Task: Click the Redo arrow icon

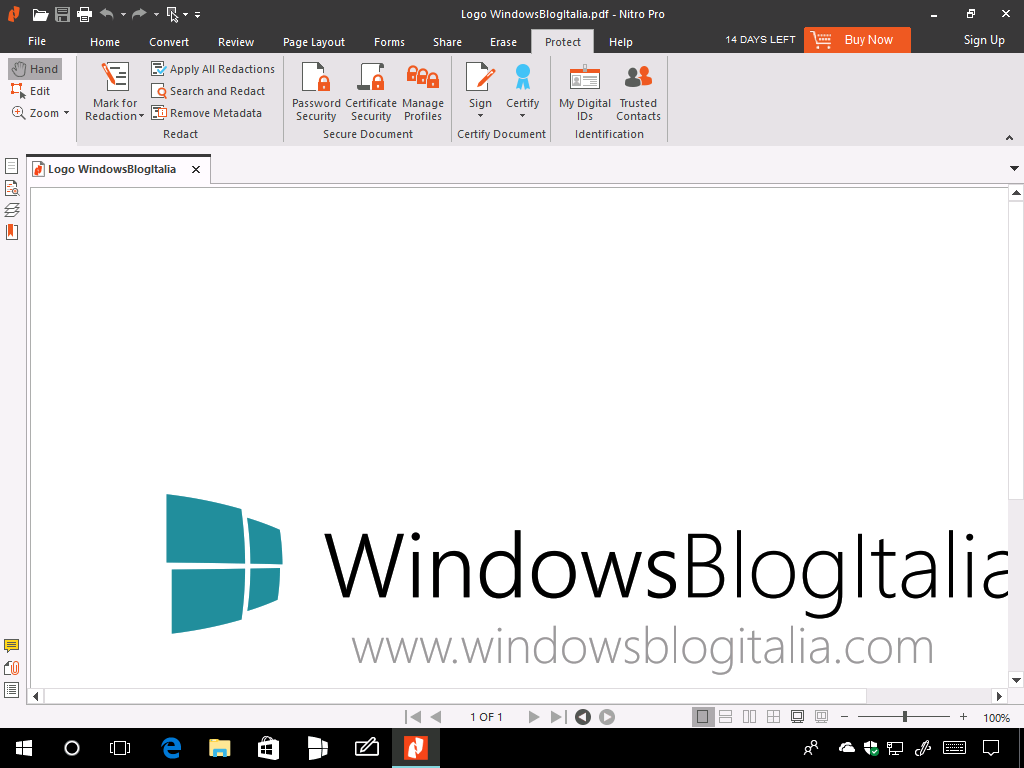Action: click(x=138, y=14)
